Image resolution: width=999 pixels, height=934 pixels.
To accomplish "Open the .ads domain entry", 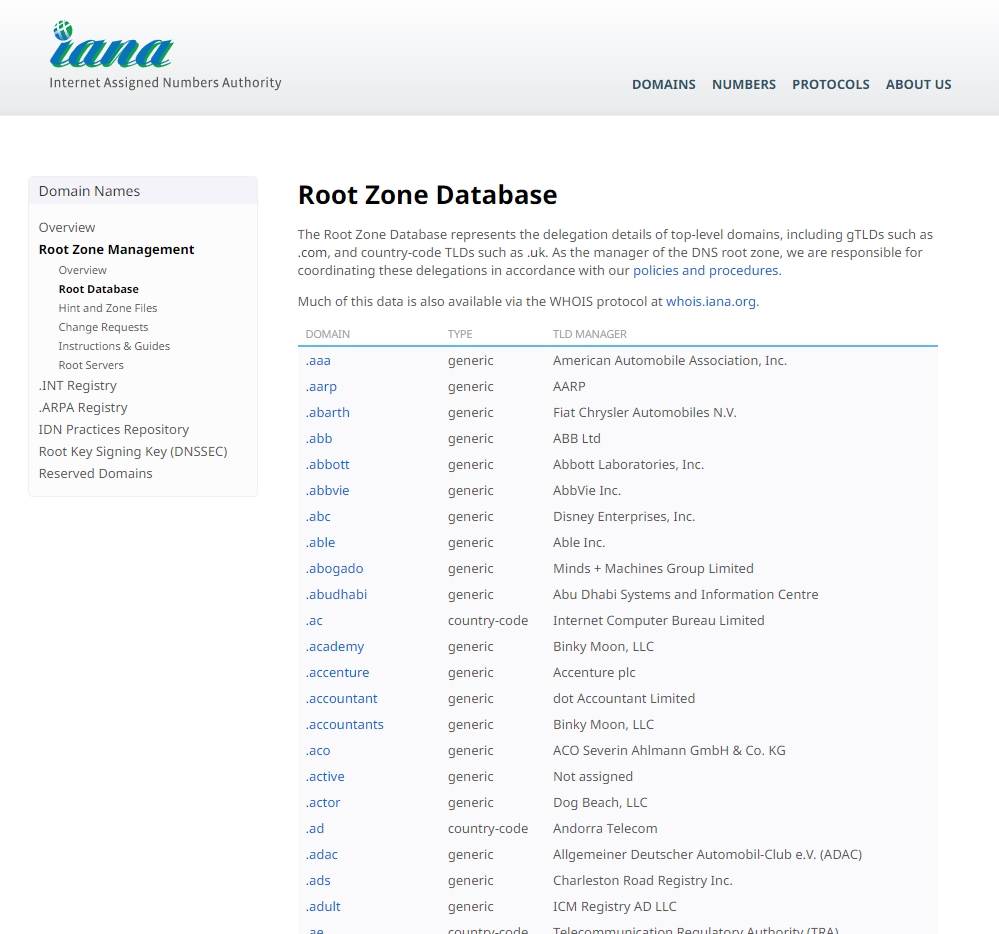I will (x=318, y=881).
